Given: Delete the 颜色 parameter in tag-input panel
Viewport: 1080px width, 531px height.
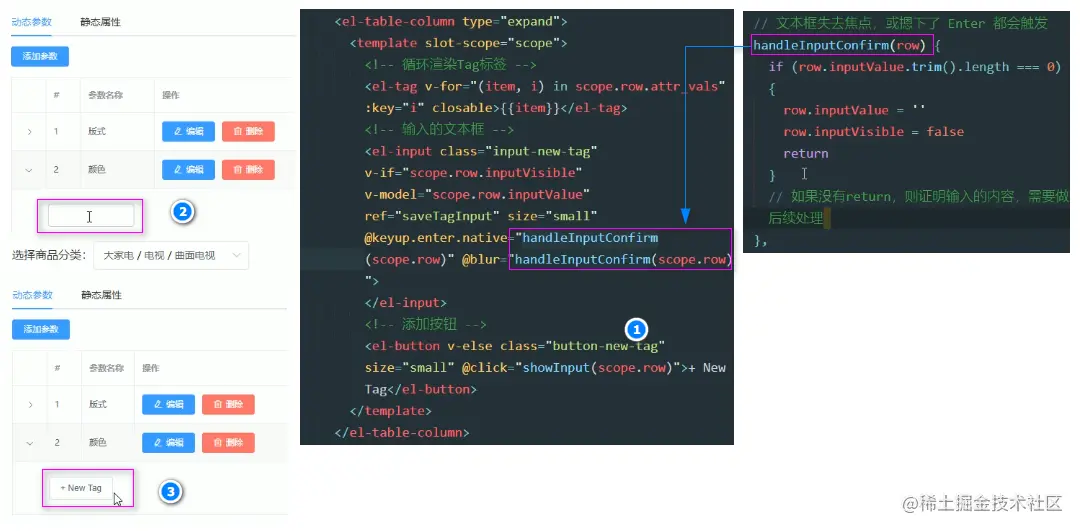Looking at the screenshot, I should coord(248,169).
